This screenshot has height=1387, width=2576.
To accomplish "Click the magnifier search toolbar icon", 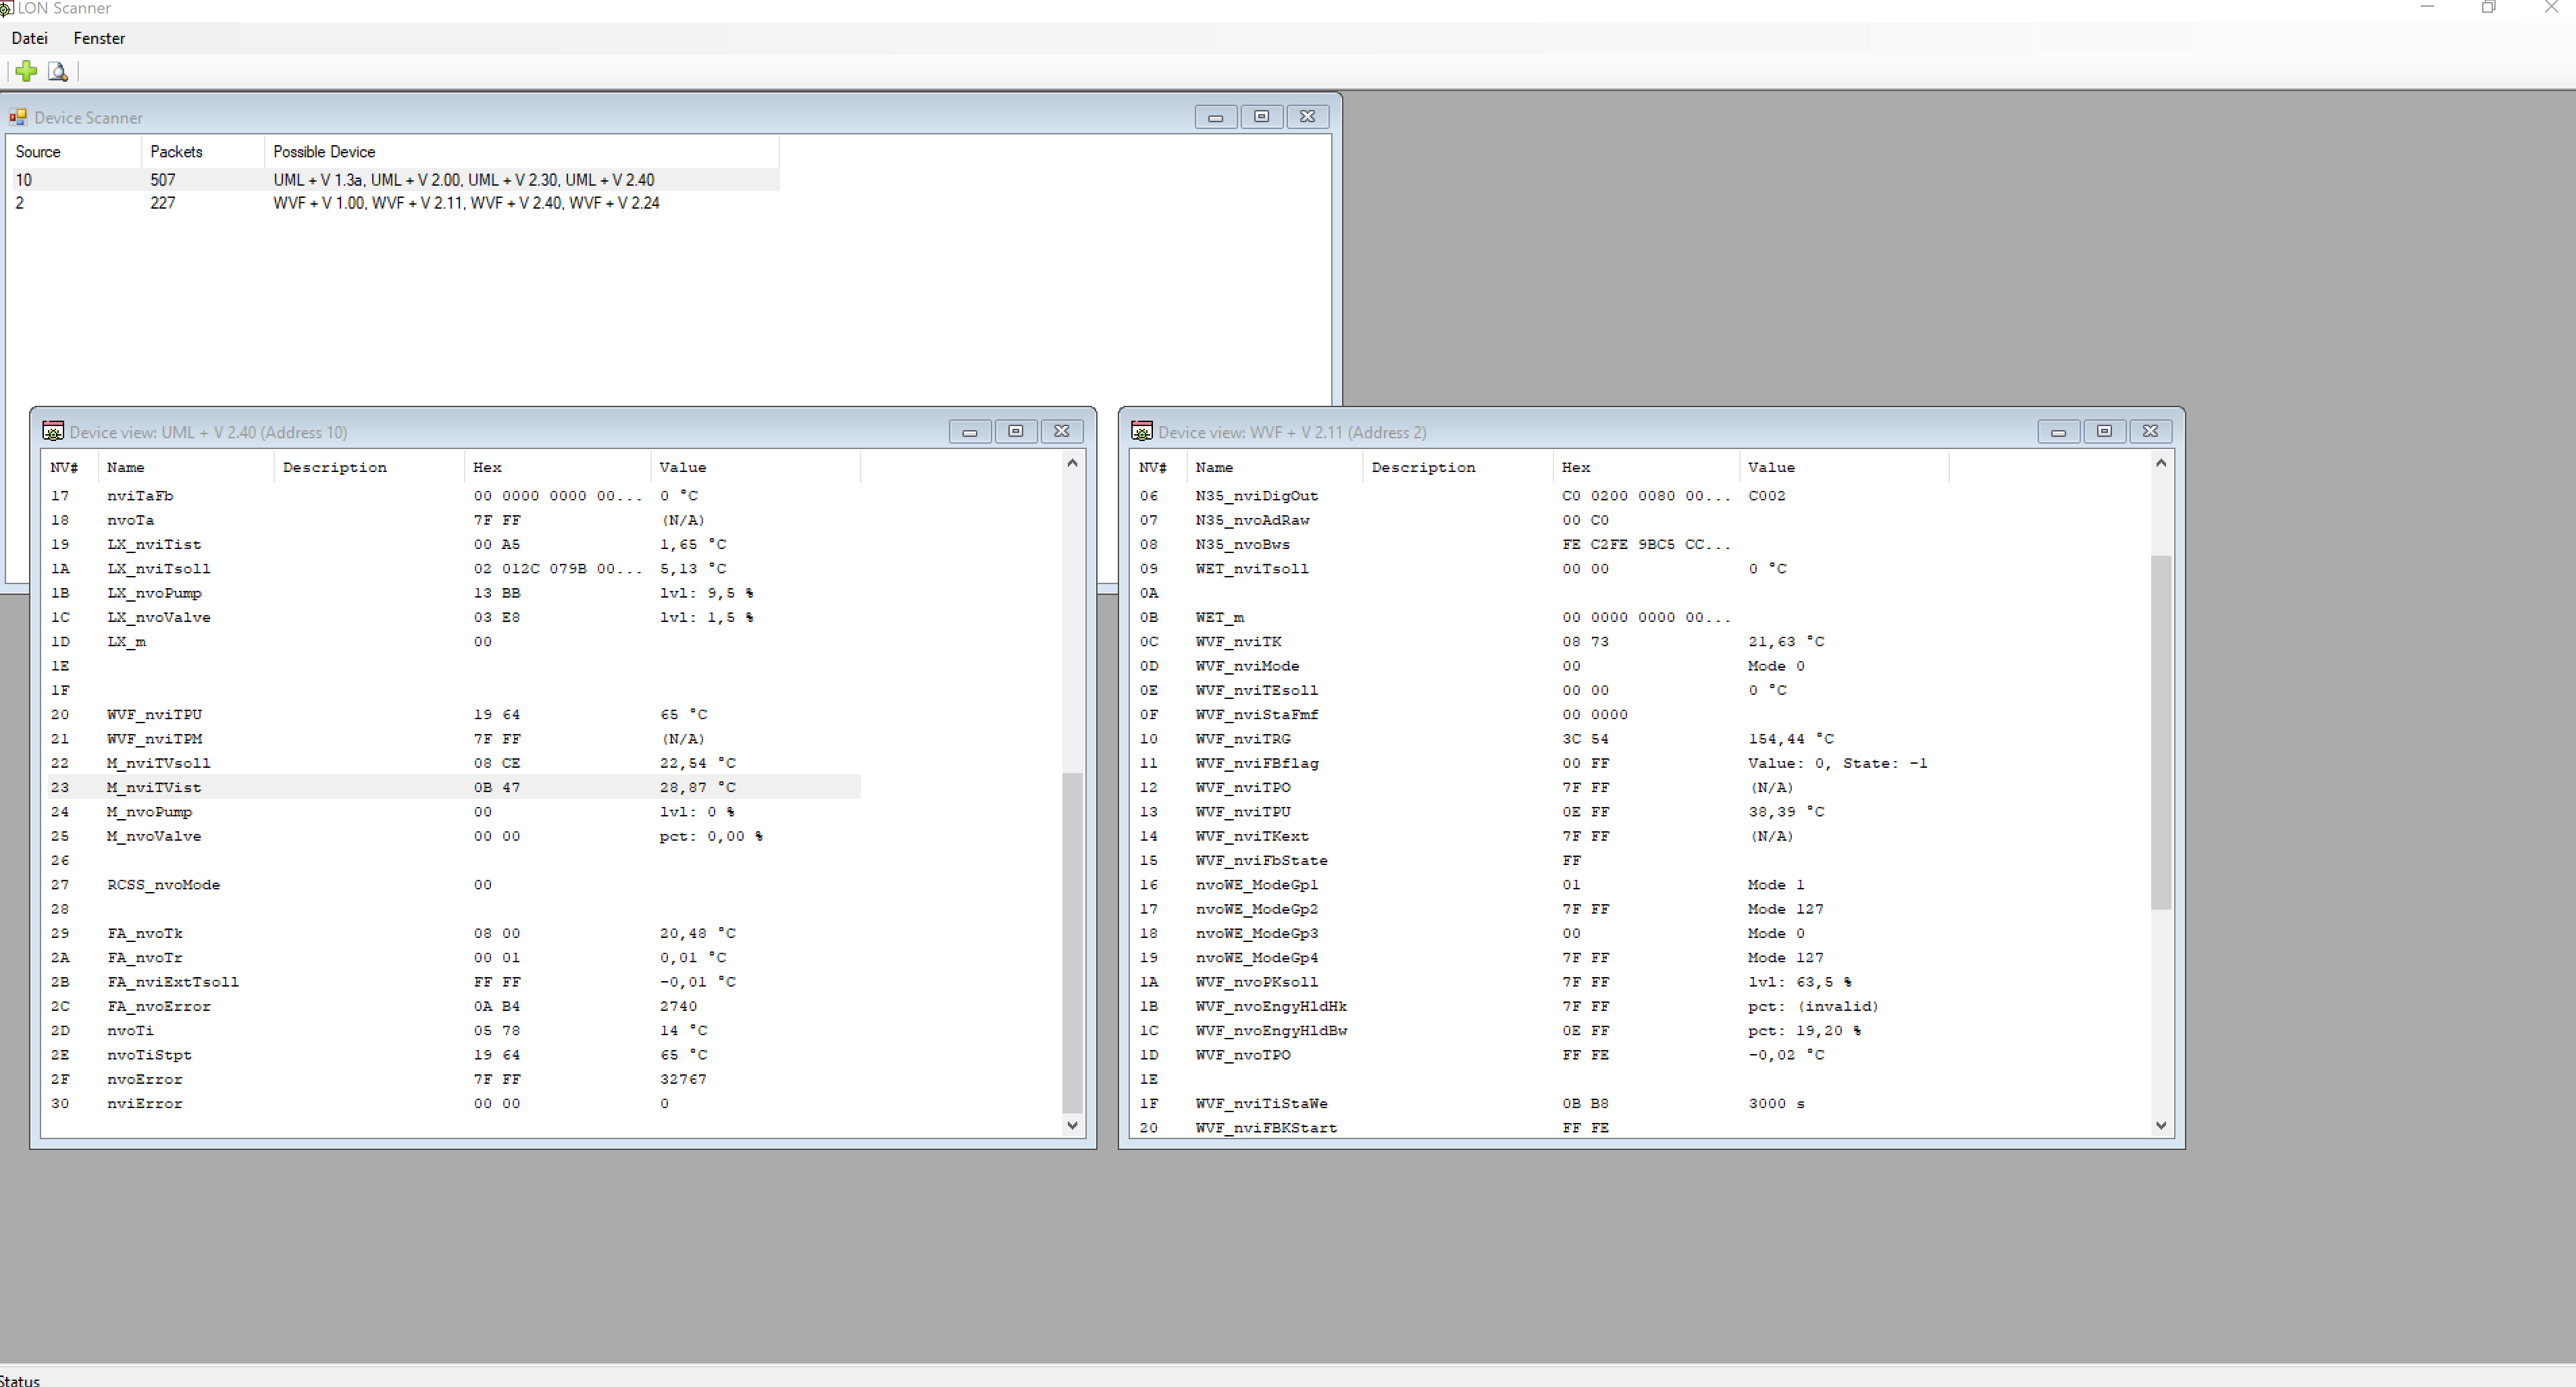I will point(58,71).
